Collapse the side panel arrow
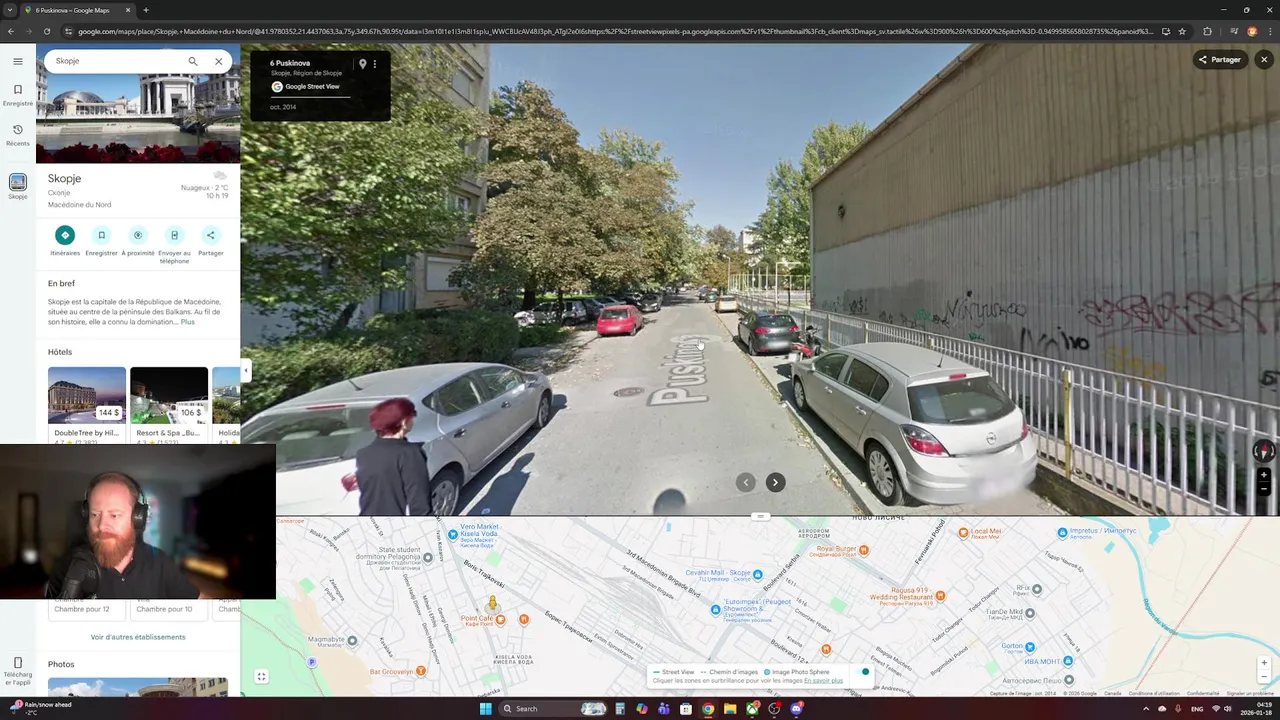The height and width of the screenshot is (720, 1280). coord(246,371)
